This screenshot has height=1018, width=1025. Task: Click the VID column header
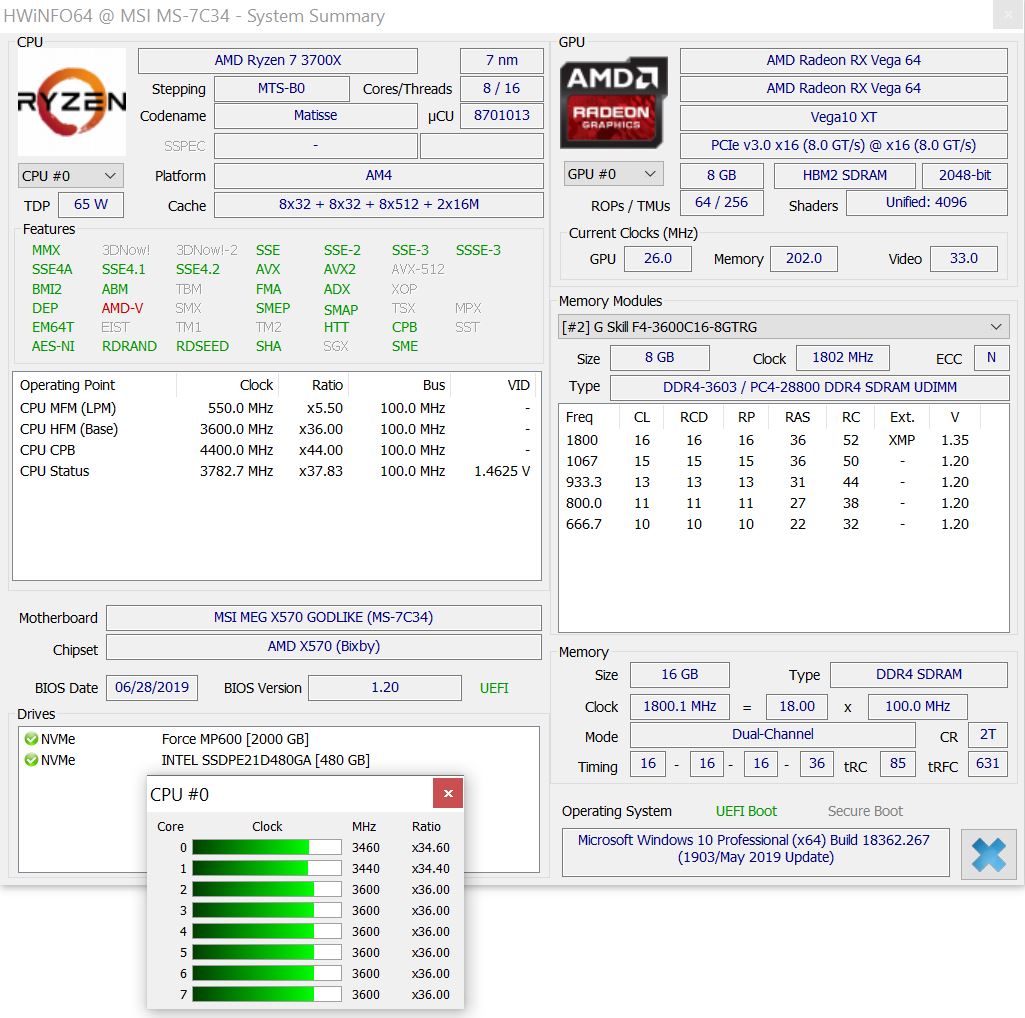(x=494, y=385)
